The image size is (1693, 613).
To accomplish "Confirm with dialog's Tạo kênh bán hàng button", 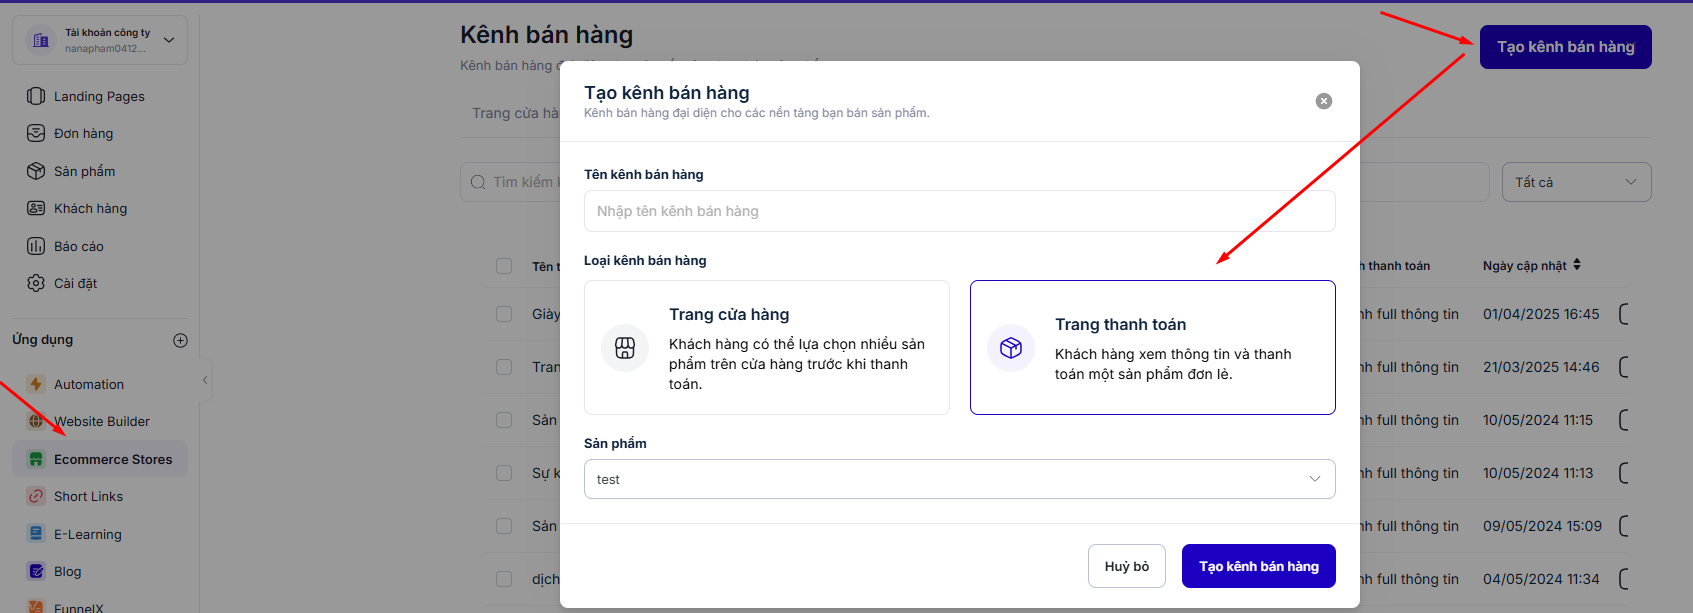I will point(1258,566).
